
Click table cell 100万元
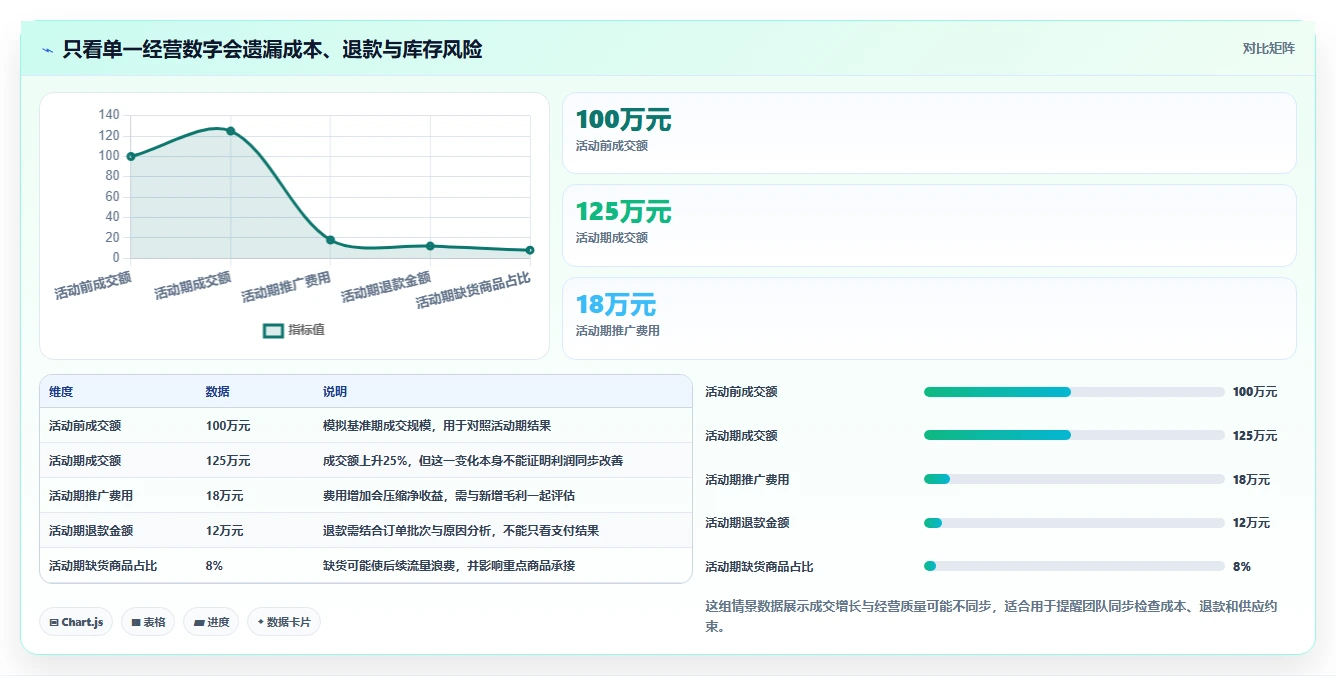click(x=228, y=425)
